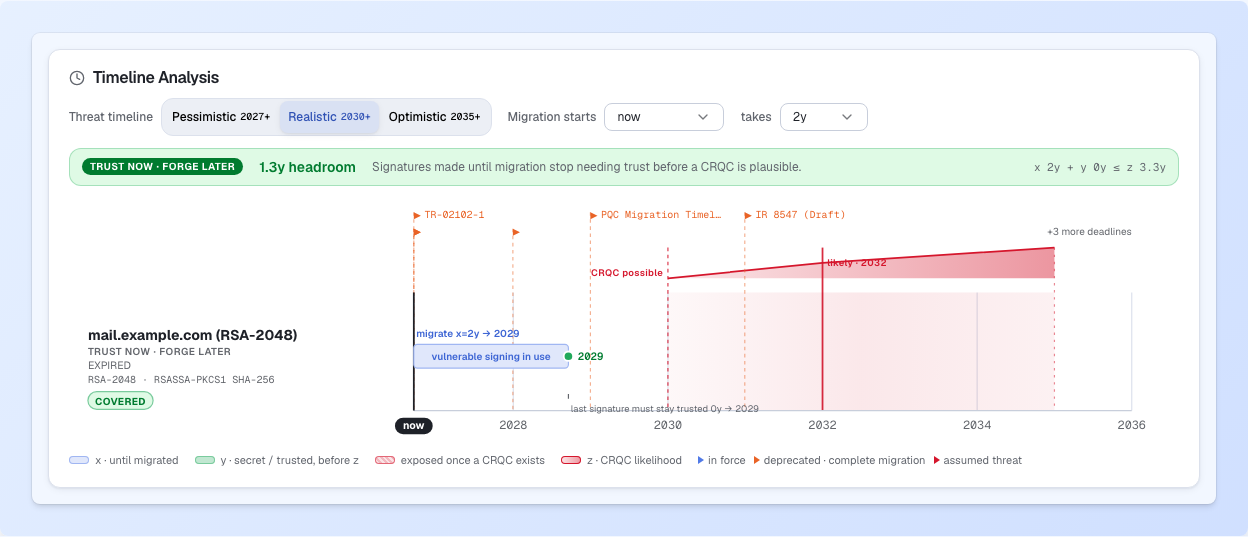1248x537 pixels.
Task: Click the exposed once a CRQC exists swatch
Action: tap(385, 460)
